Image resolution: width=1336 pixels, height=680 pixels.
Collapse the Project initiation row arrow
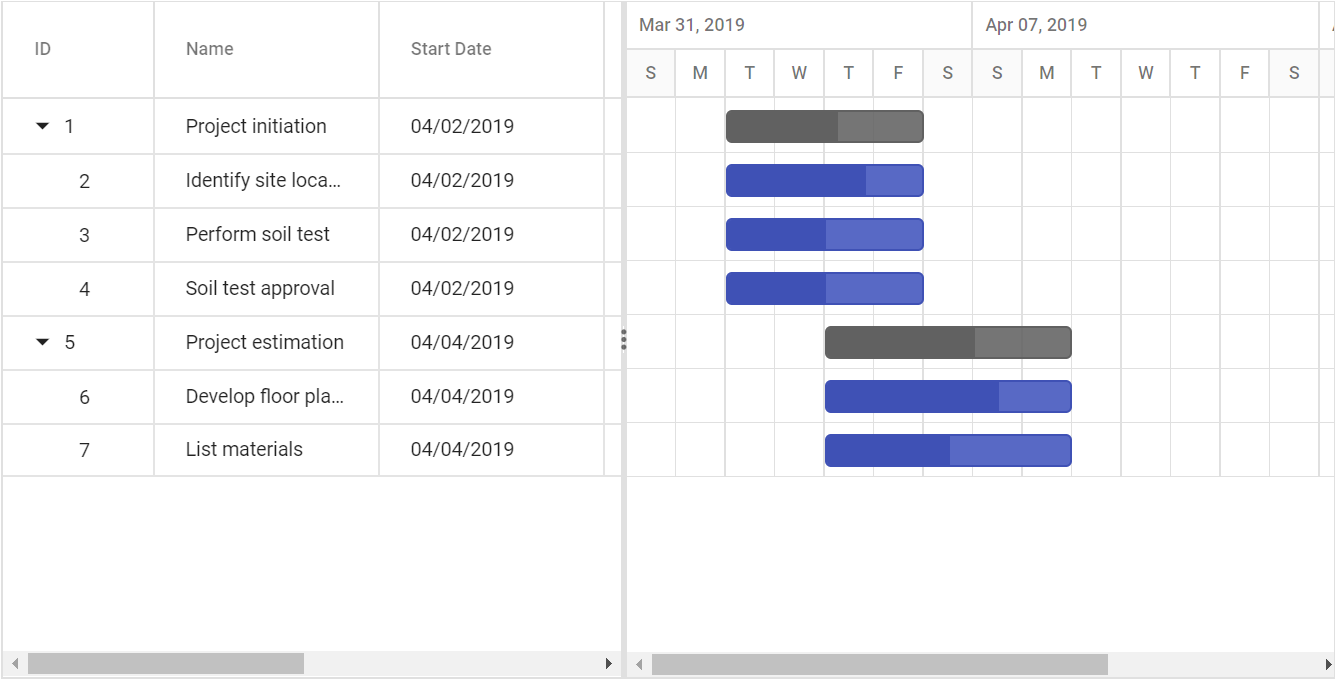[42, 126]
